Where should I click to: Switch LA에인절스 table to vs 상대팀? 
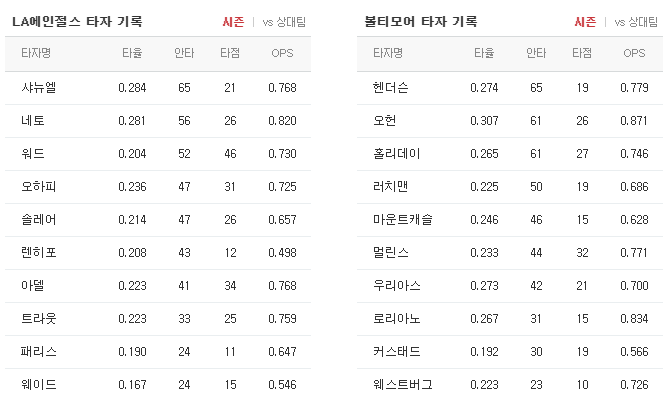(x=284, y=22)
